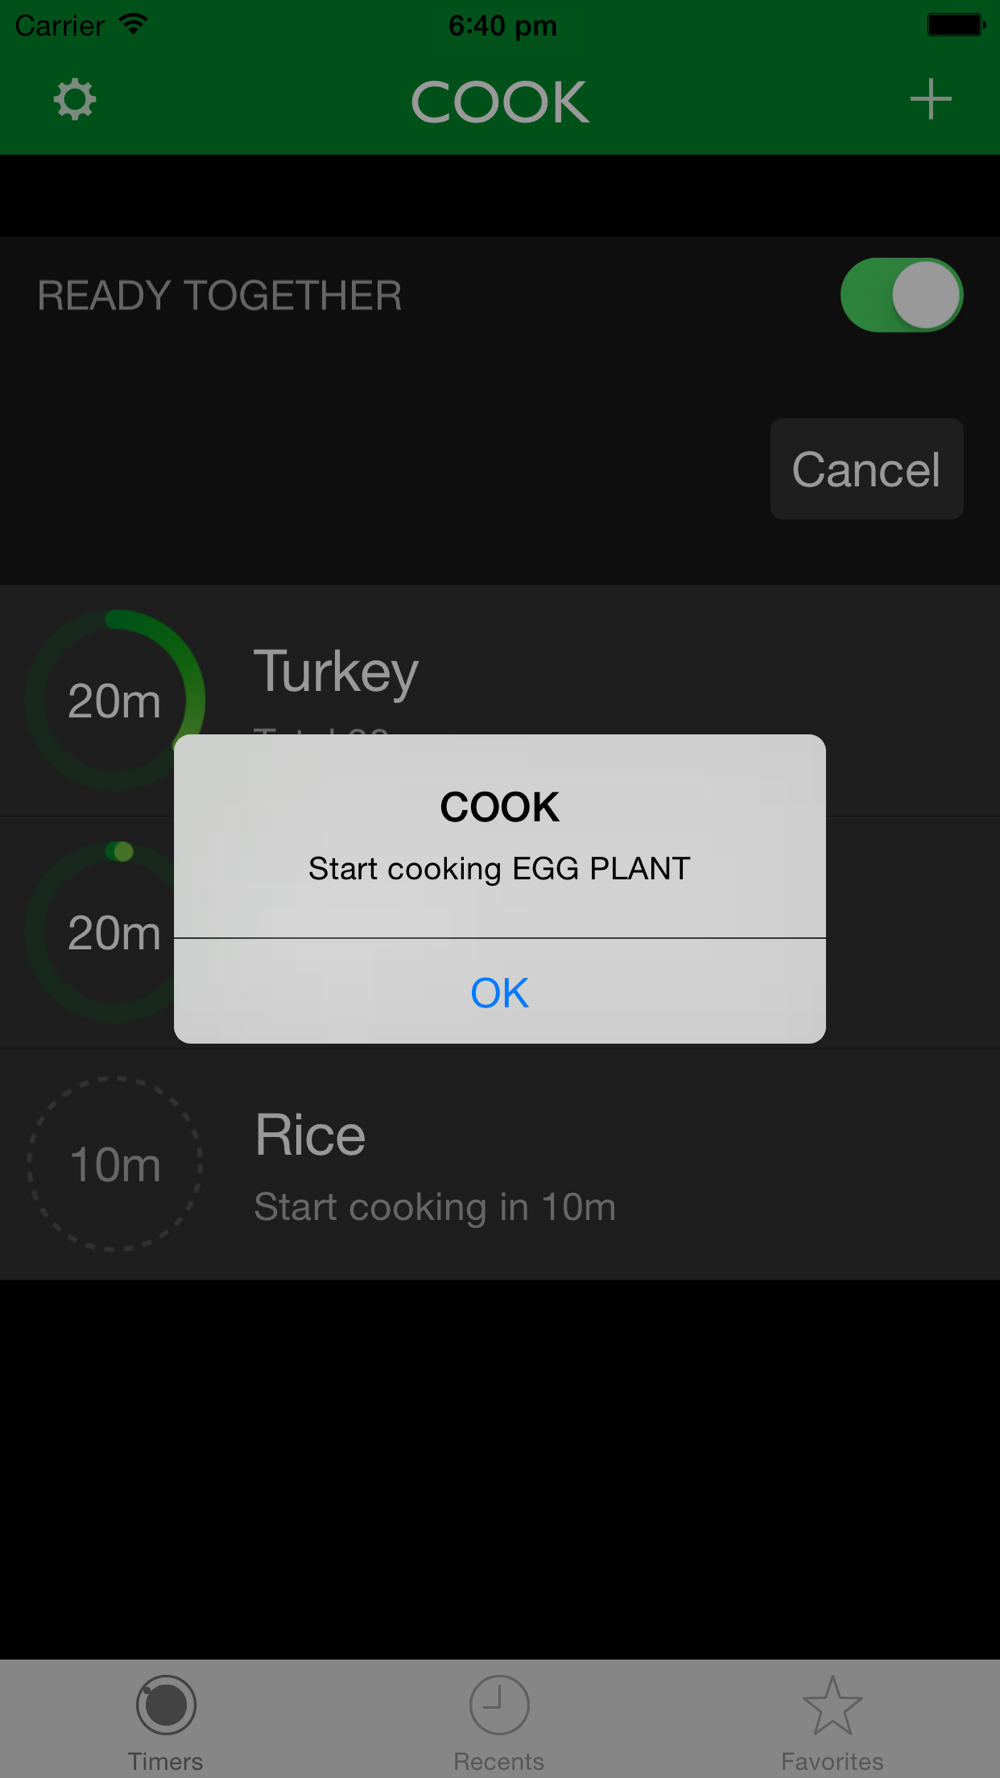This screenshot has width=1000, height=1778.
Task: Select the Turkey timer row
Action: [500, 700]
